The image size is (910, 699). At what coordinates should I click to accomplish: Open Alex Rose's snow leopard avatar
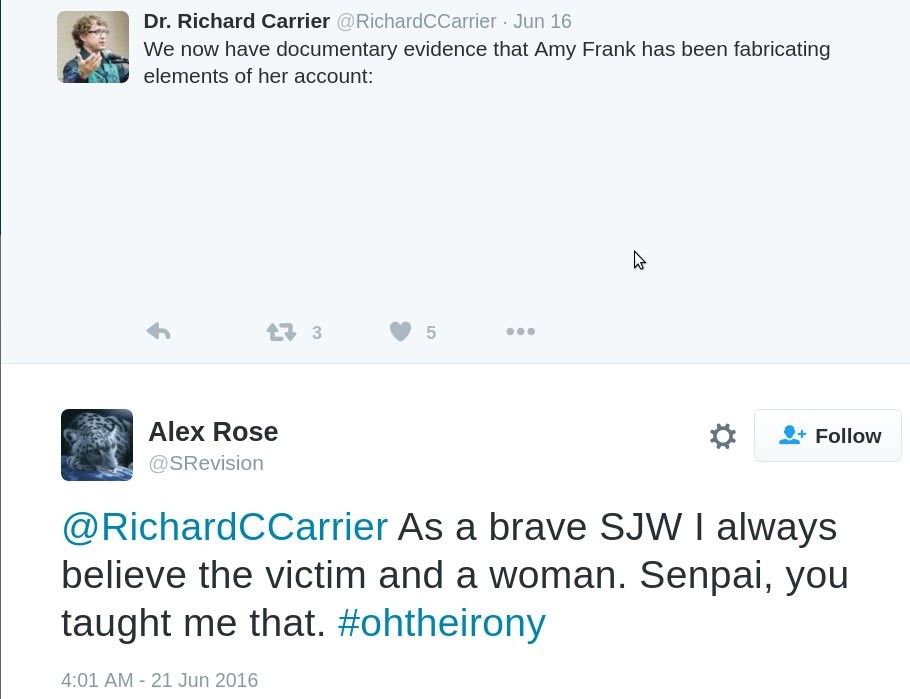pyautogui.click(x=97, y=445)
